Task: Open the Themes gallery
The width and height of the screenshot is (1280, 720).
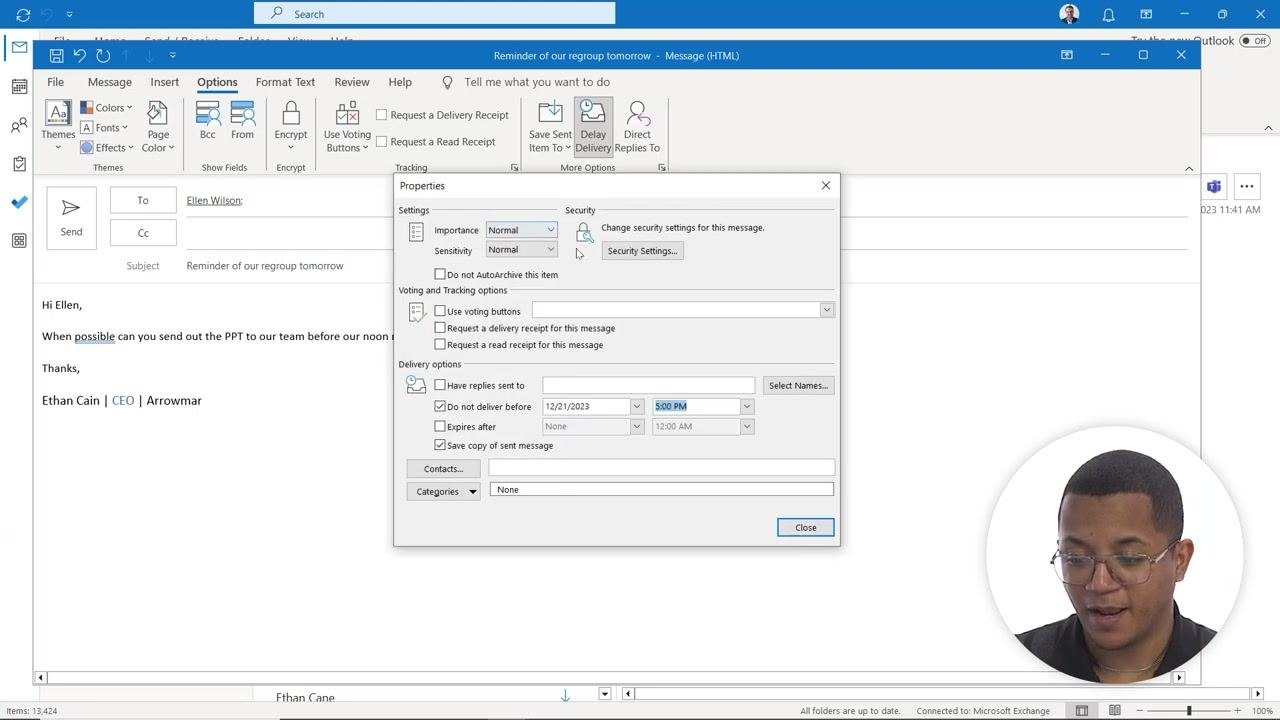Action: (x=58, y=127)
